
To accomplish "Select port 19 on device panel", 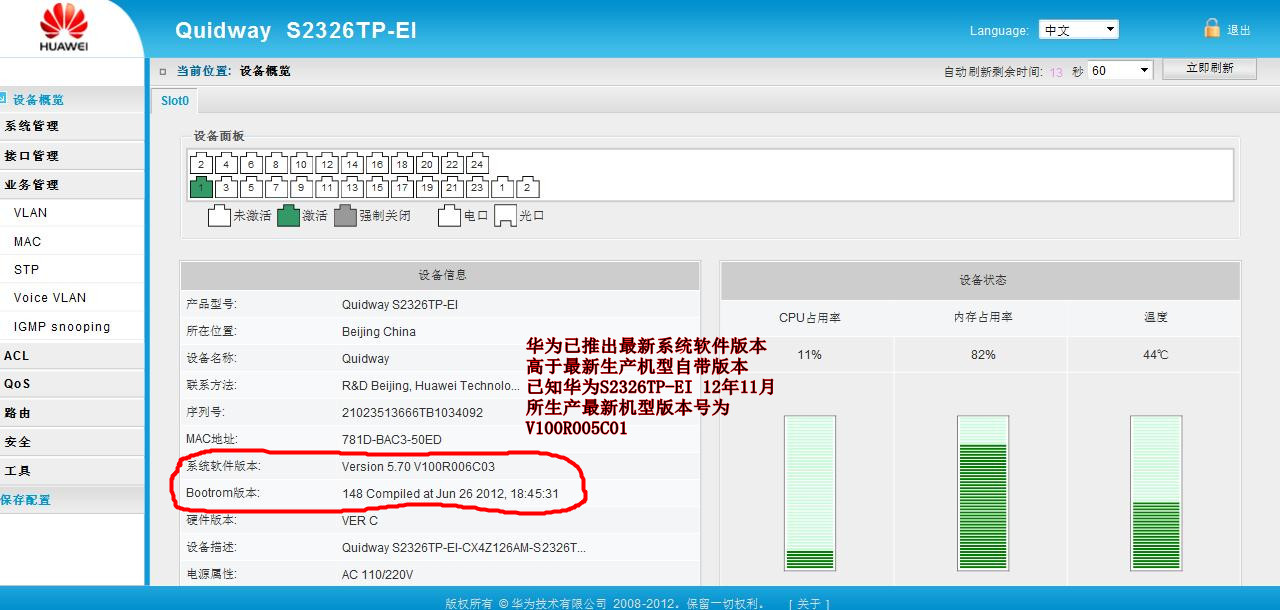I will point(427,187).
